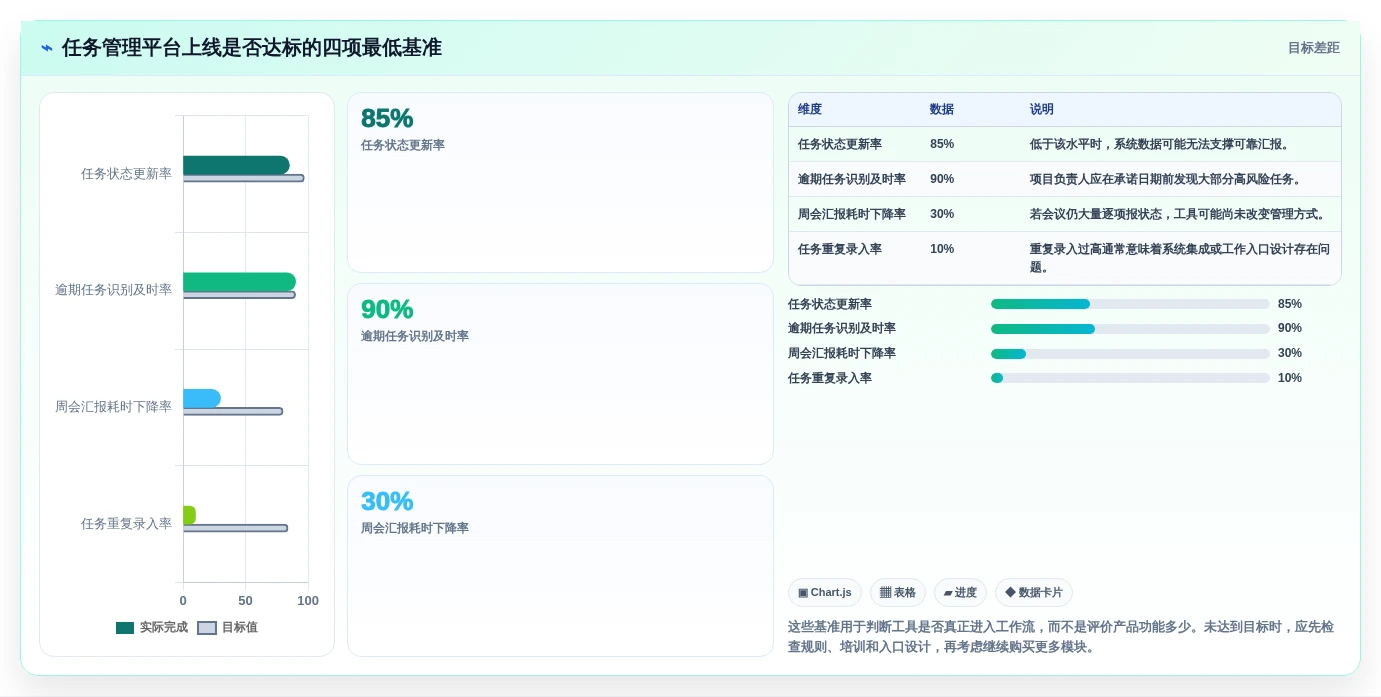Click the 85% value in the table
This screenshot has height=697, width=1381.
[942, 144]
